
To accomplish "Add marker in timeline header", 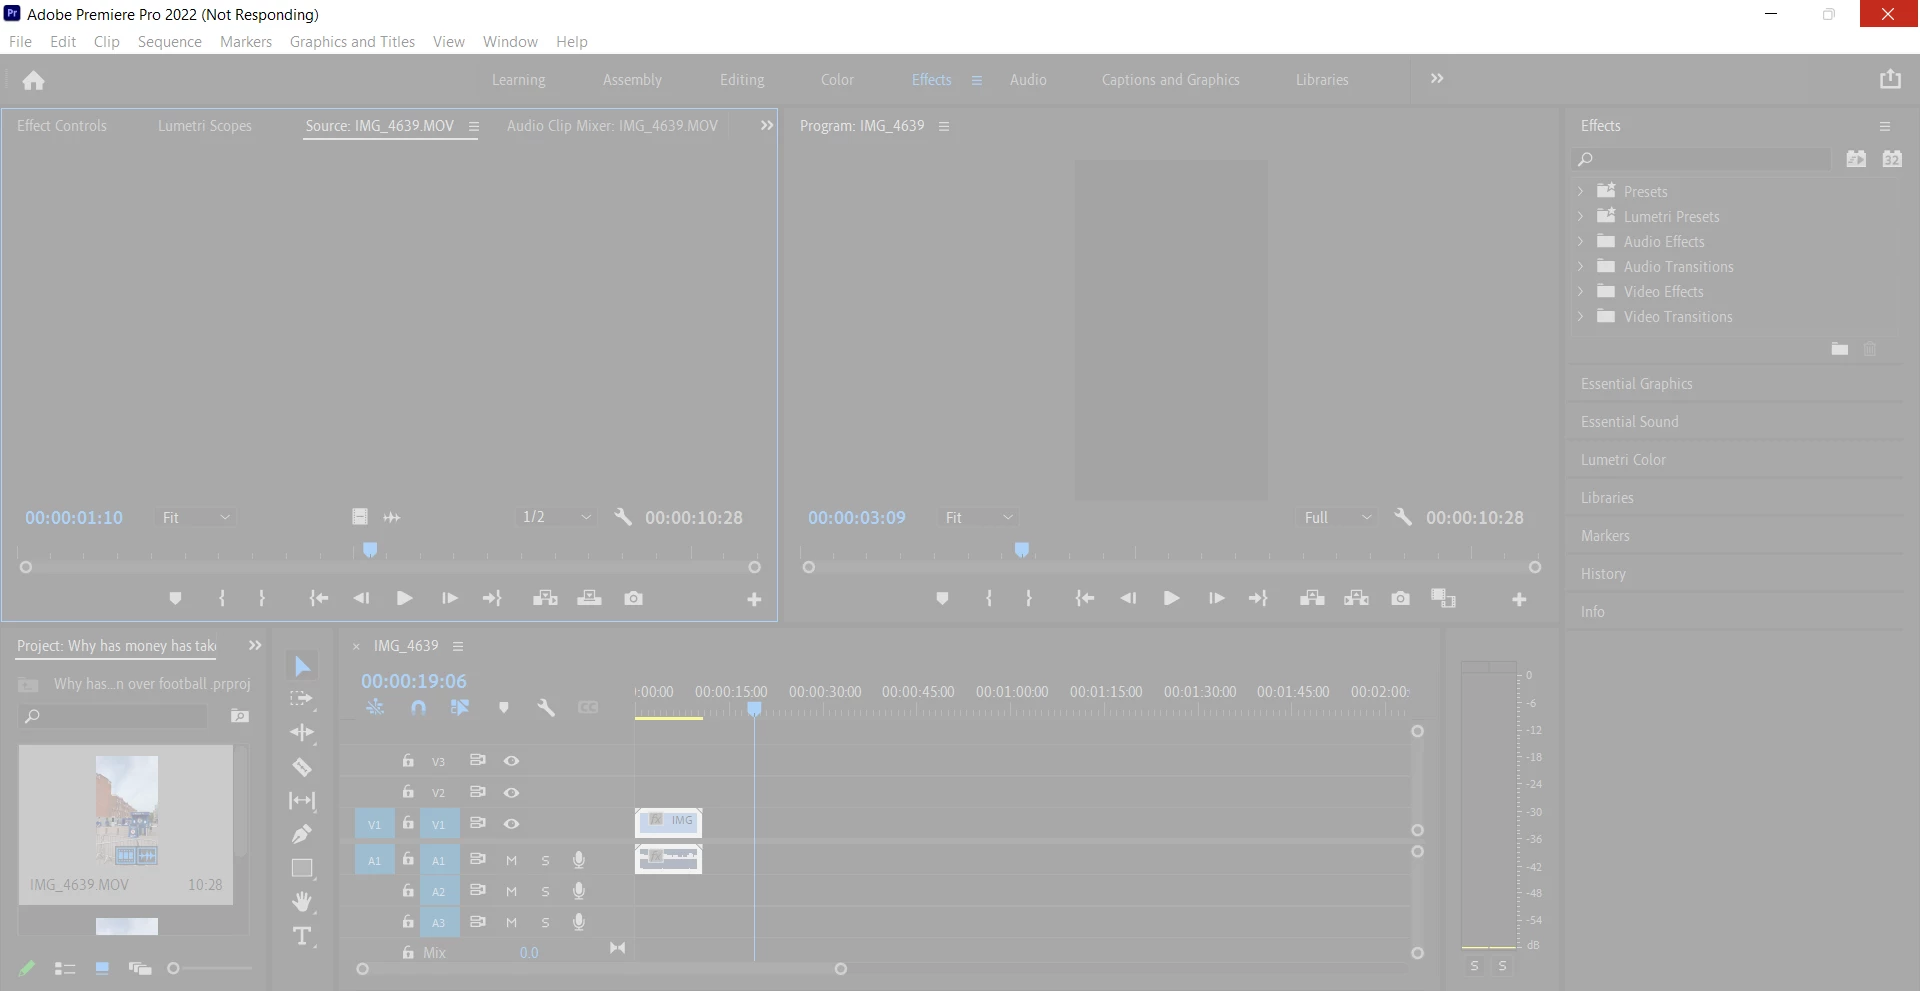I will pos(504,707).
